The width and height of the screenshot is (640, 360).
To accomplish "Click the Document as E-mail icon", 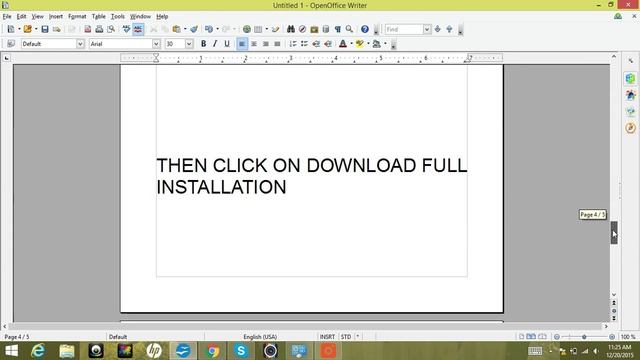I will [x=57, y=29].
